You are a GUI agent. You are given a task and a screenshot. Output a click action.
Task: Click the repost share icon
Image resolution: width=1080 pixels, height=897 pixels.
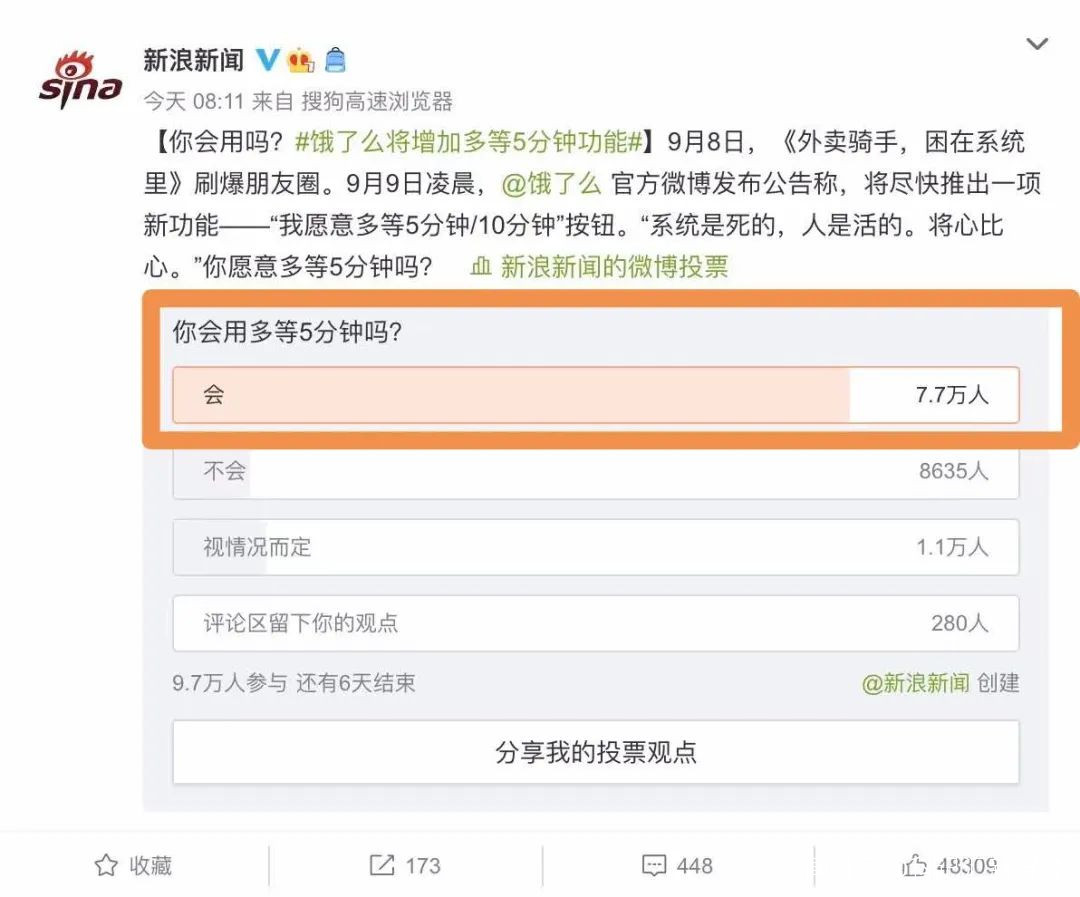click(381, 865)
